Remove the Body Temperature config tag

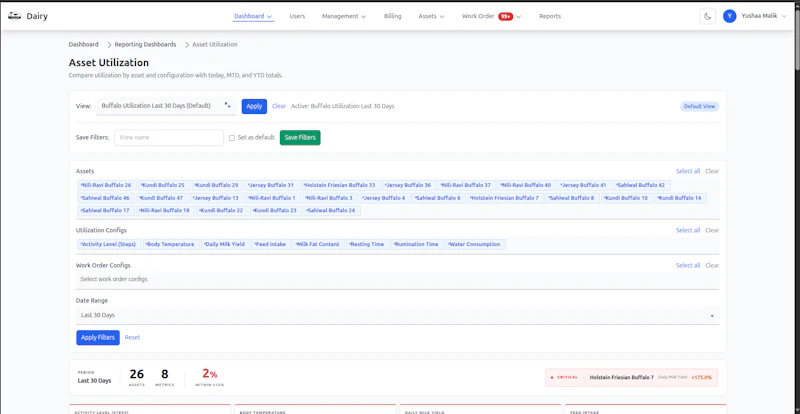coord(146,244)
